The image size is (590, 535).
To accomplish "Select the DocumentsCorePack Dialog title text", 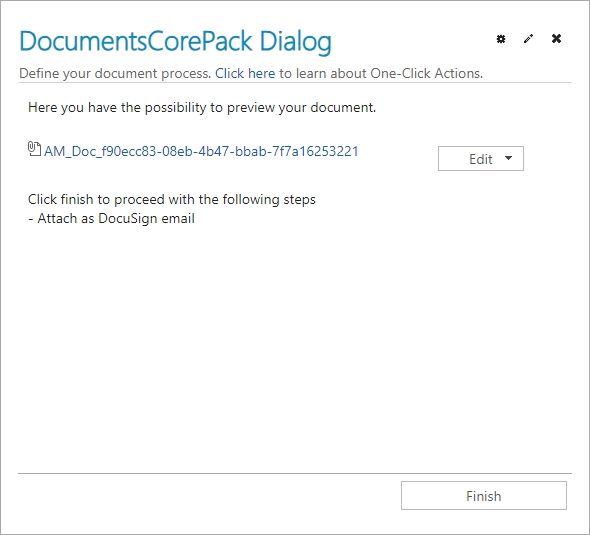I will 175,41.
